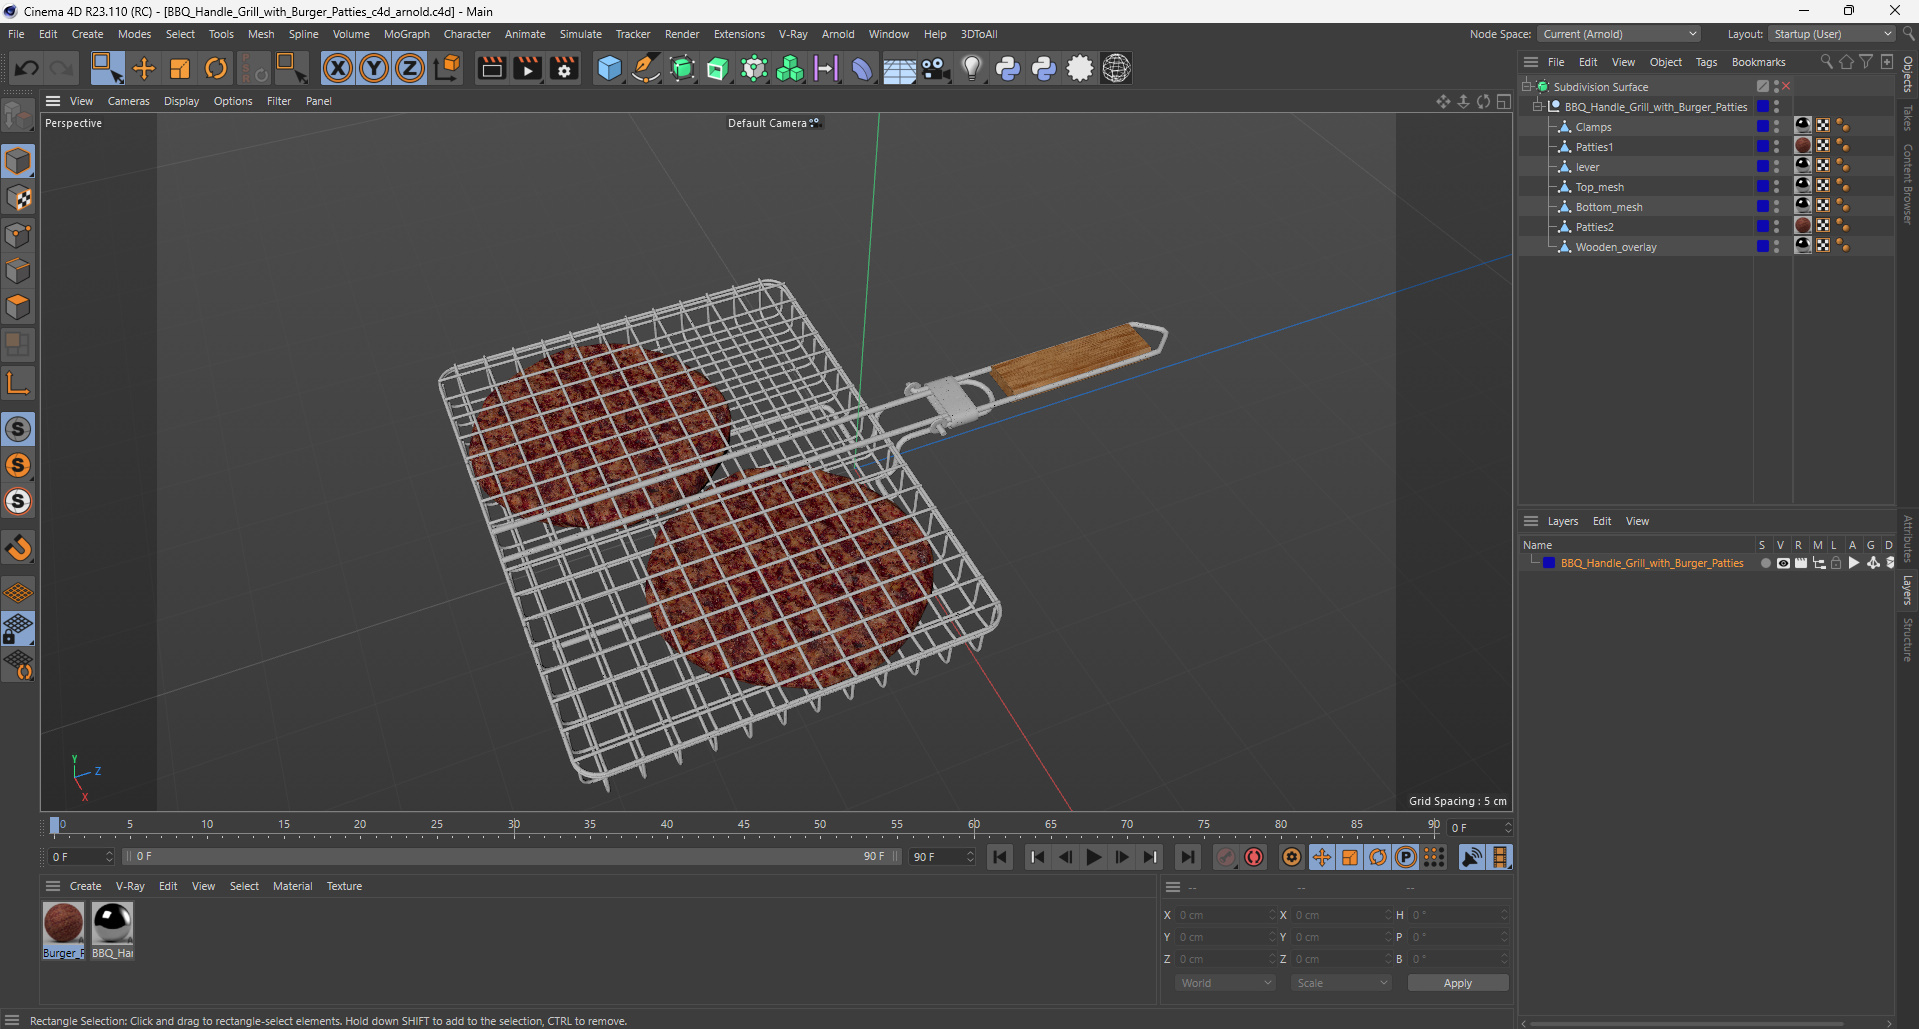Open Edit Render Settings gear clapperboard
This screenshot has width=1919, height=1029.
(564, 68)
